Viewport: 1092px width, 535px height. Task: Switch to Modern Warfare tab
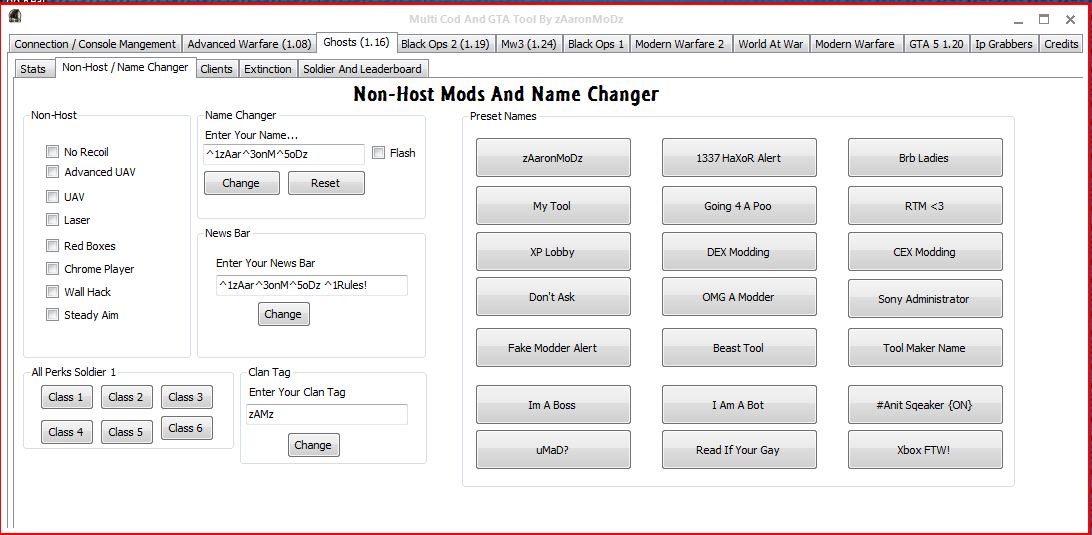[855, 44]
